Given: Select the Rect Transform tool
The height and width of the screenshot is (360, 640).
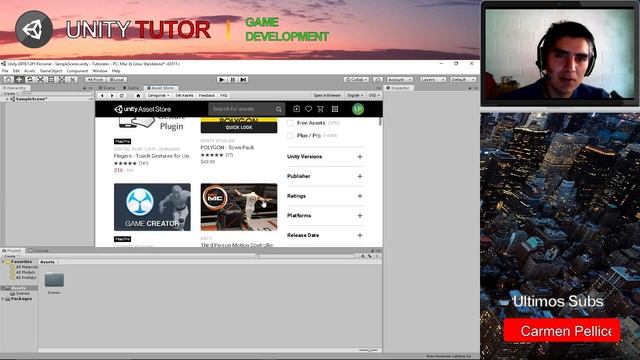Looking at the screenshot, I should 51,80.
